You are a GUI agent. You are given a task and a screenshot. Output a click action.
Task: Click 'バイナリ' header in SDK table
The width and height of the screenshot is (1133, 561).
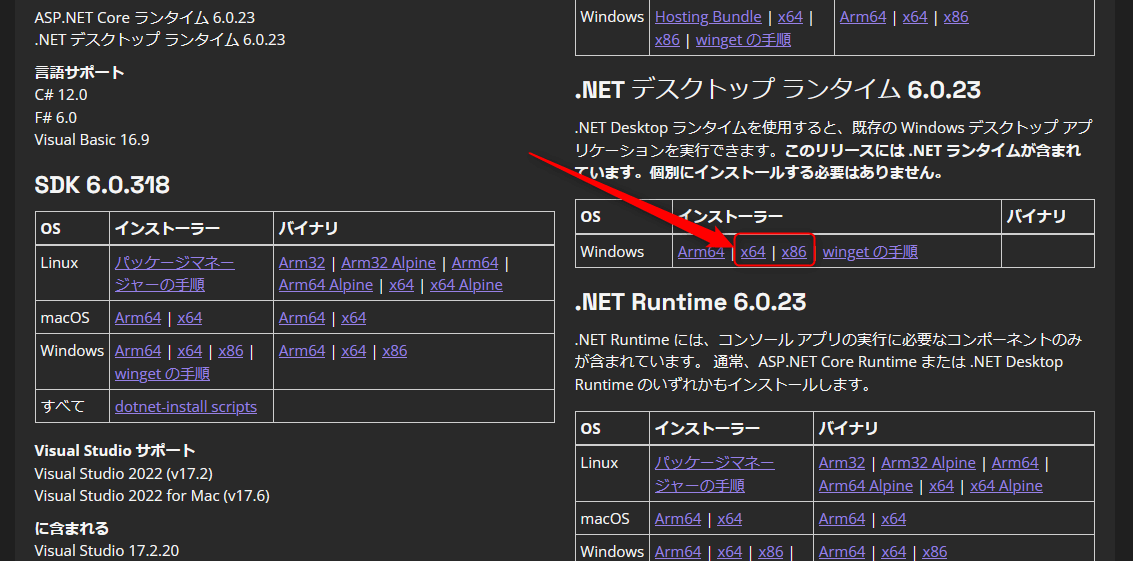309,228
